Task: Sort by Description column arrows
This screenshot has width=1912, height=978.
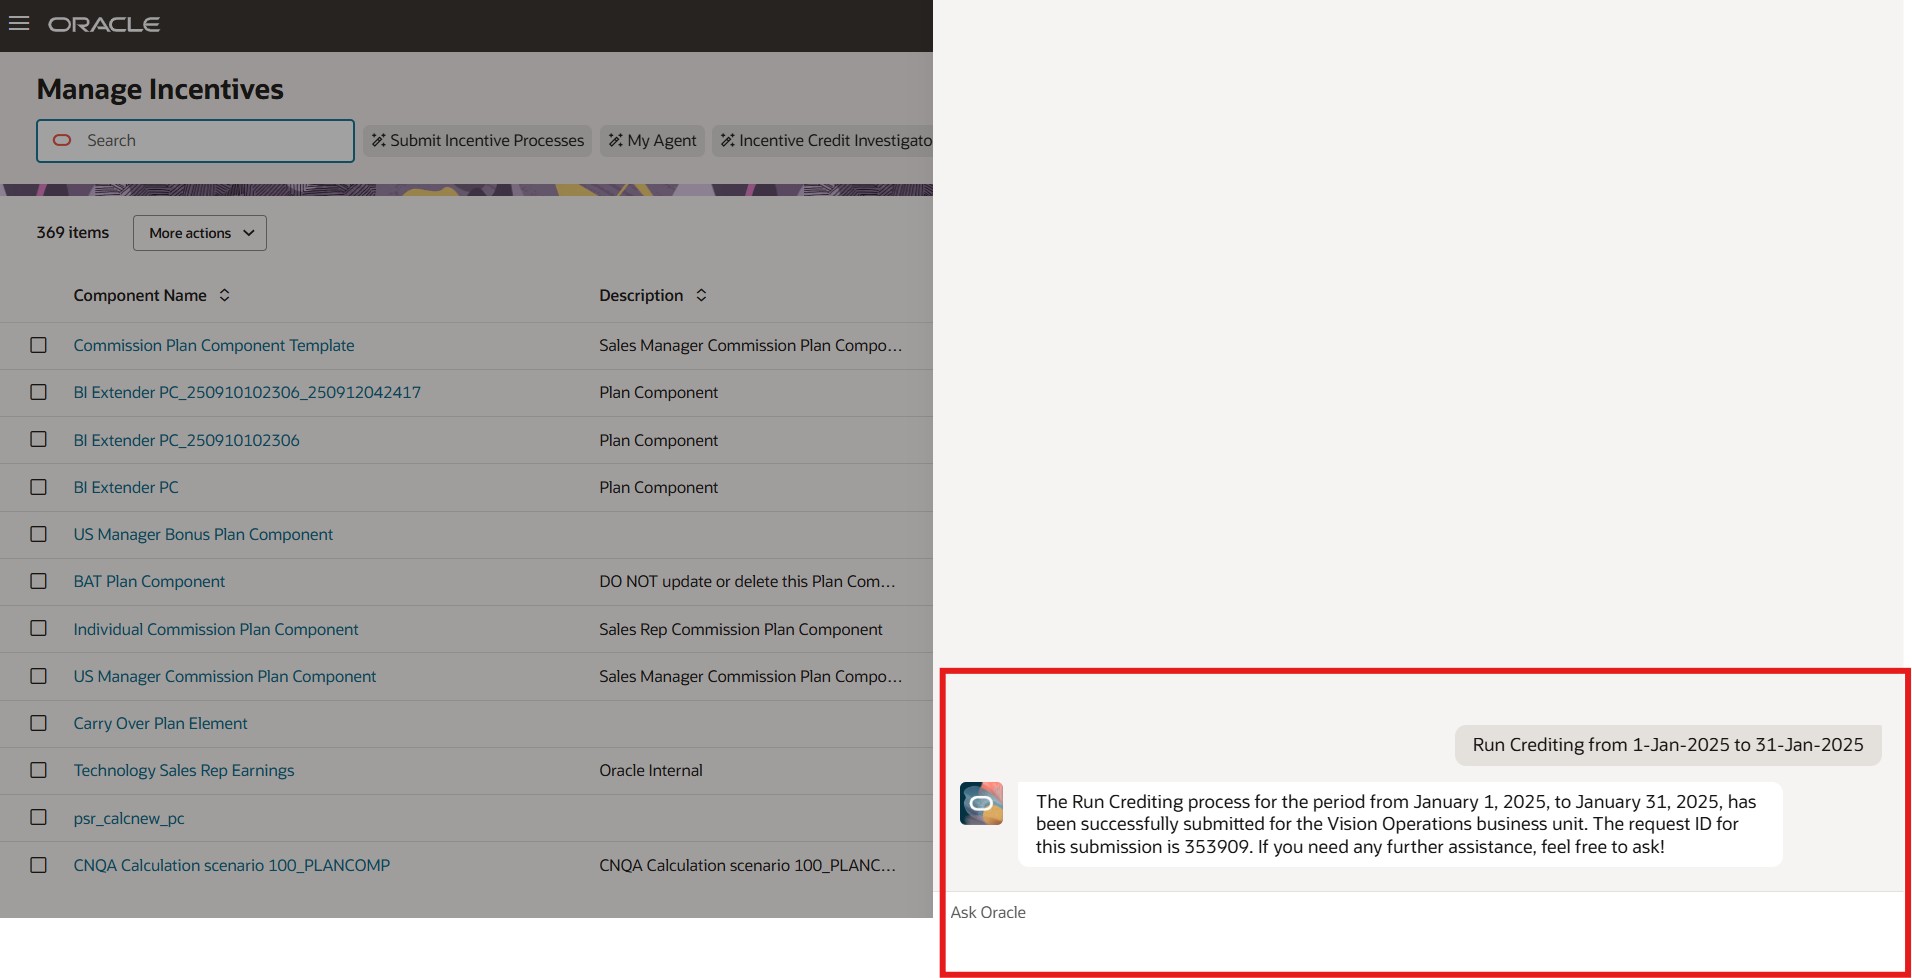Action: (x=702, y=295)
